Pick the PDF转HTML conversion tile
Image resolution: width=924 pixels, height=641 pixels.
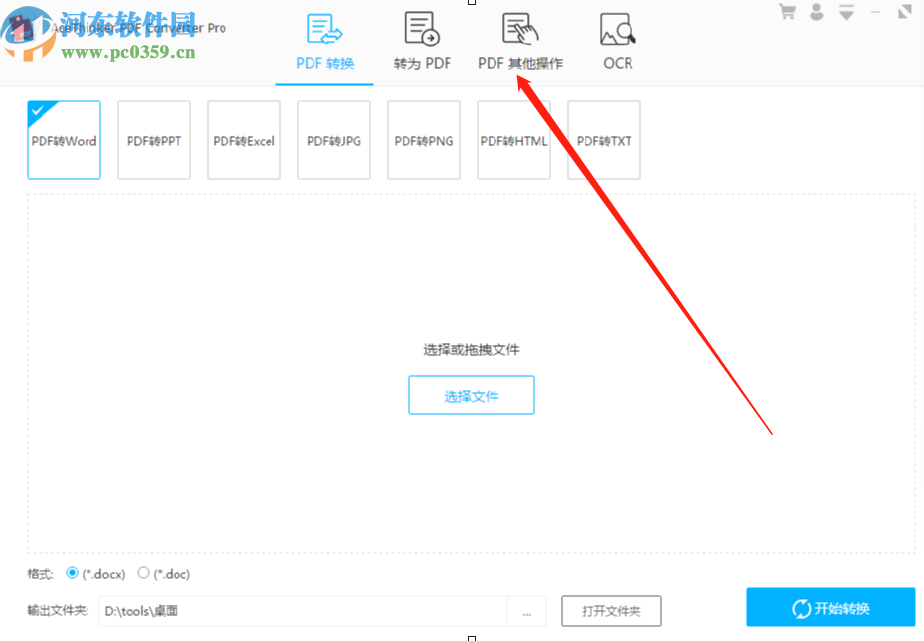click(x=514, y=140)
